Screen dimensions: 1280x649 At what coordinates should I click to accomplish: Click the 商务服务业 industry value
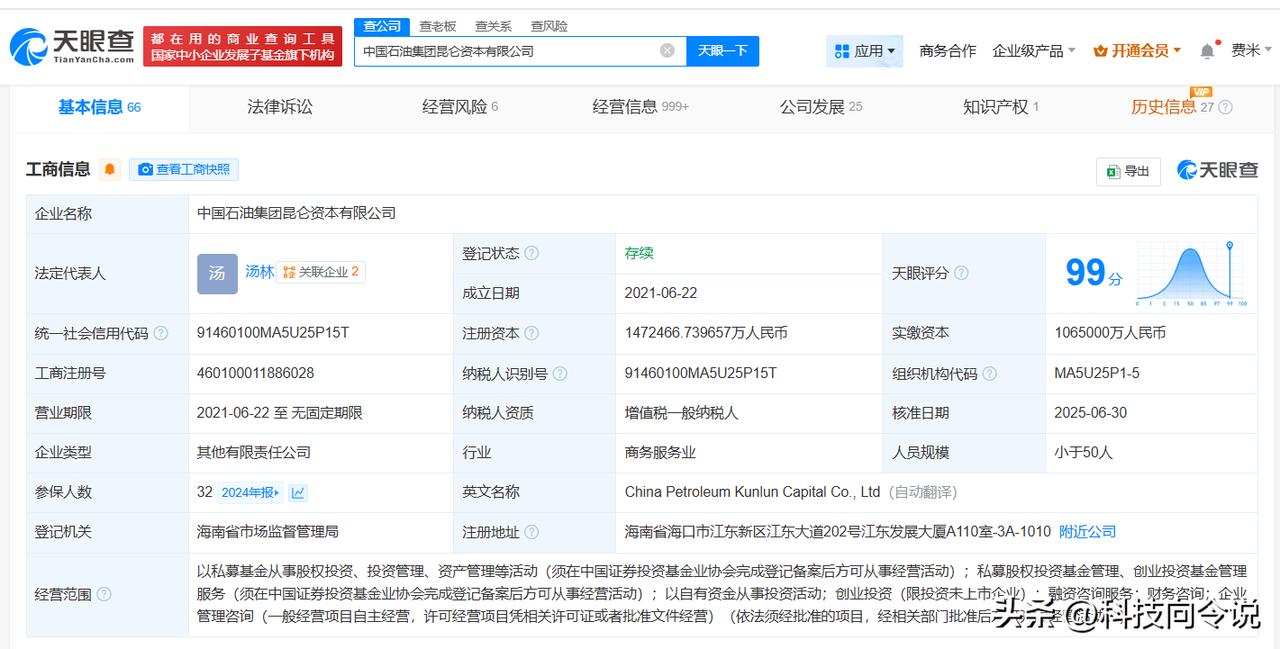point(660,452)
